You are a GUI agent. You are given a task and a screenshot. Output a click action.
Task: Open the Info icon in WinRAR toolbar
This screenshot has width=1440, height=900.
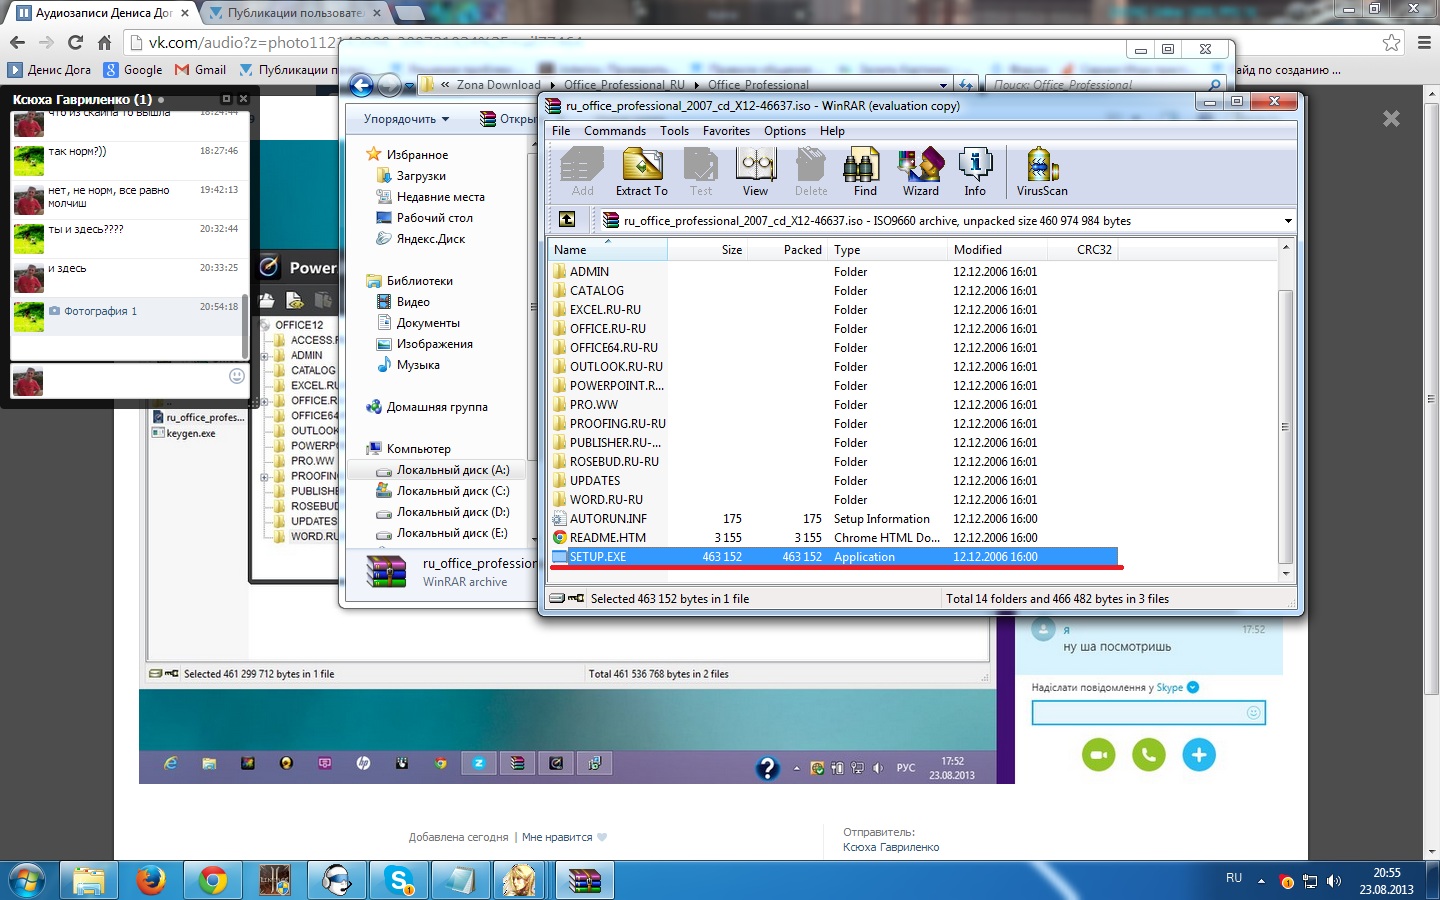pyautogui.click(x=975, y=172)
